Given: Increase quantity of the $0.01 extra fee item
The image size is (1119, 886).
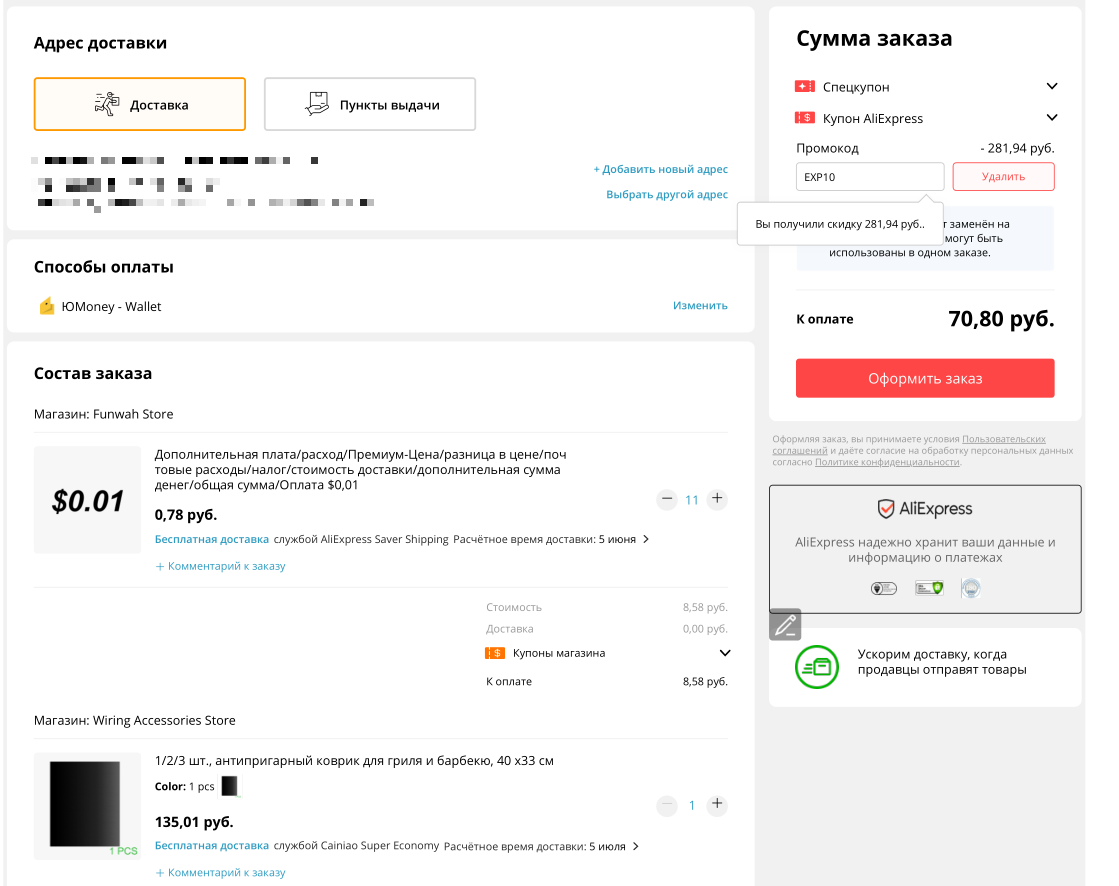Looking at the screenshot, I should [x=717, y=499].
